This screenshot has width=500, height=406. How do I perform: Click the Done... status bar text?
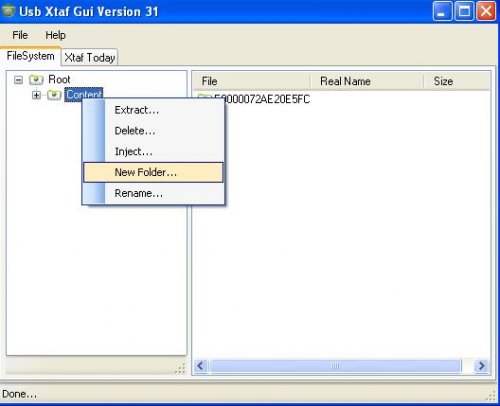[19, 394]
